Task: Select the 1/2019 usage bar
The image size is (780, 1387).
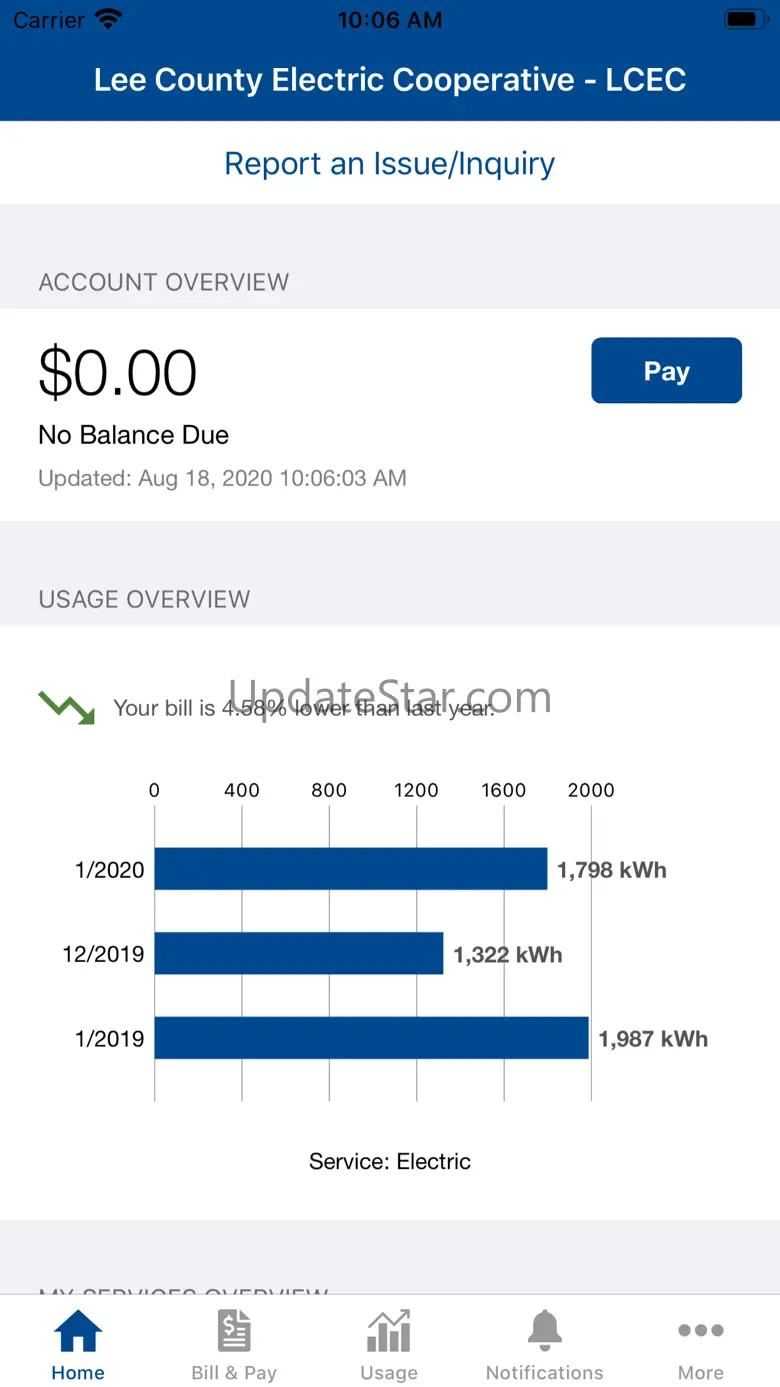Action: pyautogui.click(x=371, y=1038)
